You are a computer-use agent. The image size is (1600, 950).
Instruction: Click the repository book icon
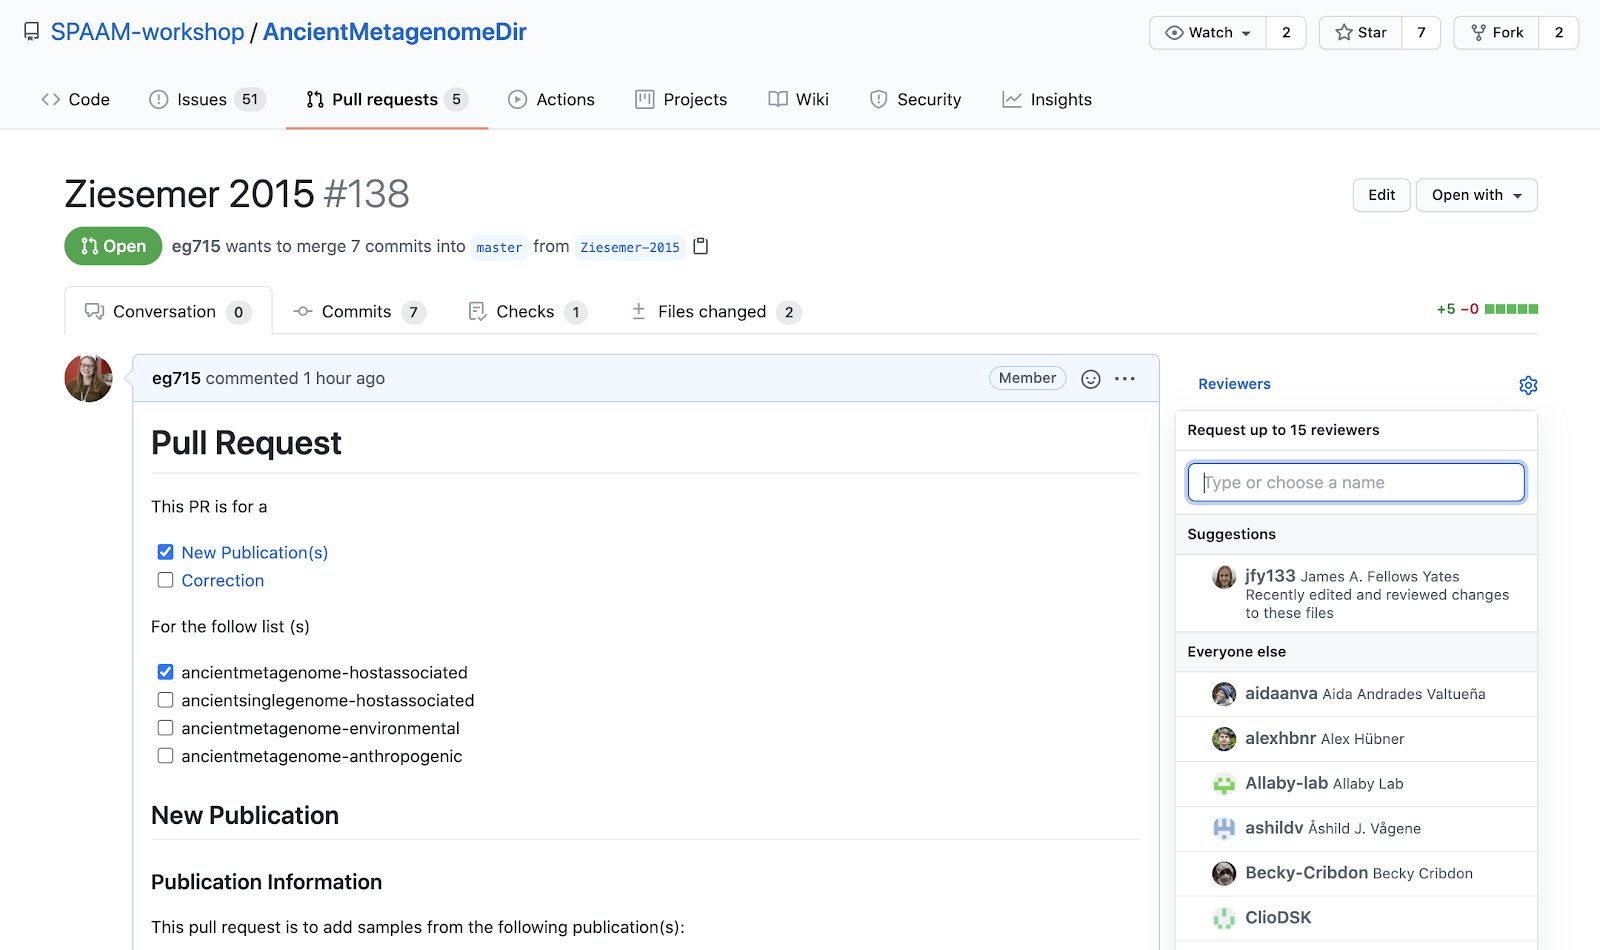(x=32, y=32)
